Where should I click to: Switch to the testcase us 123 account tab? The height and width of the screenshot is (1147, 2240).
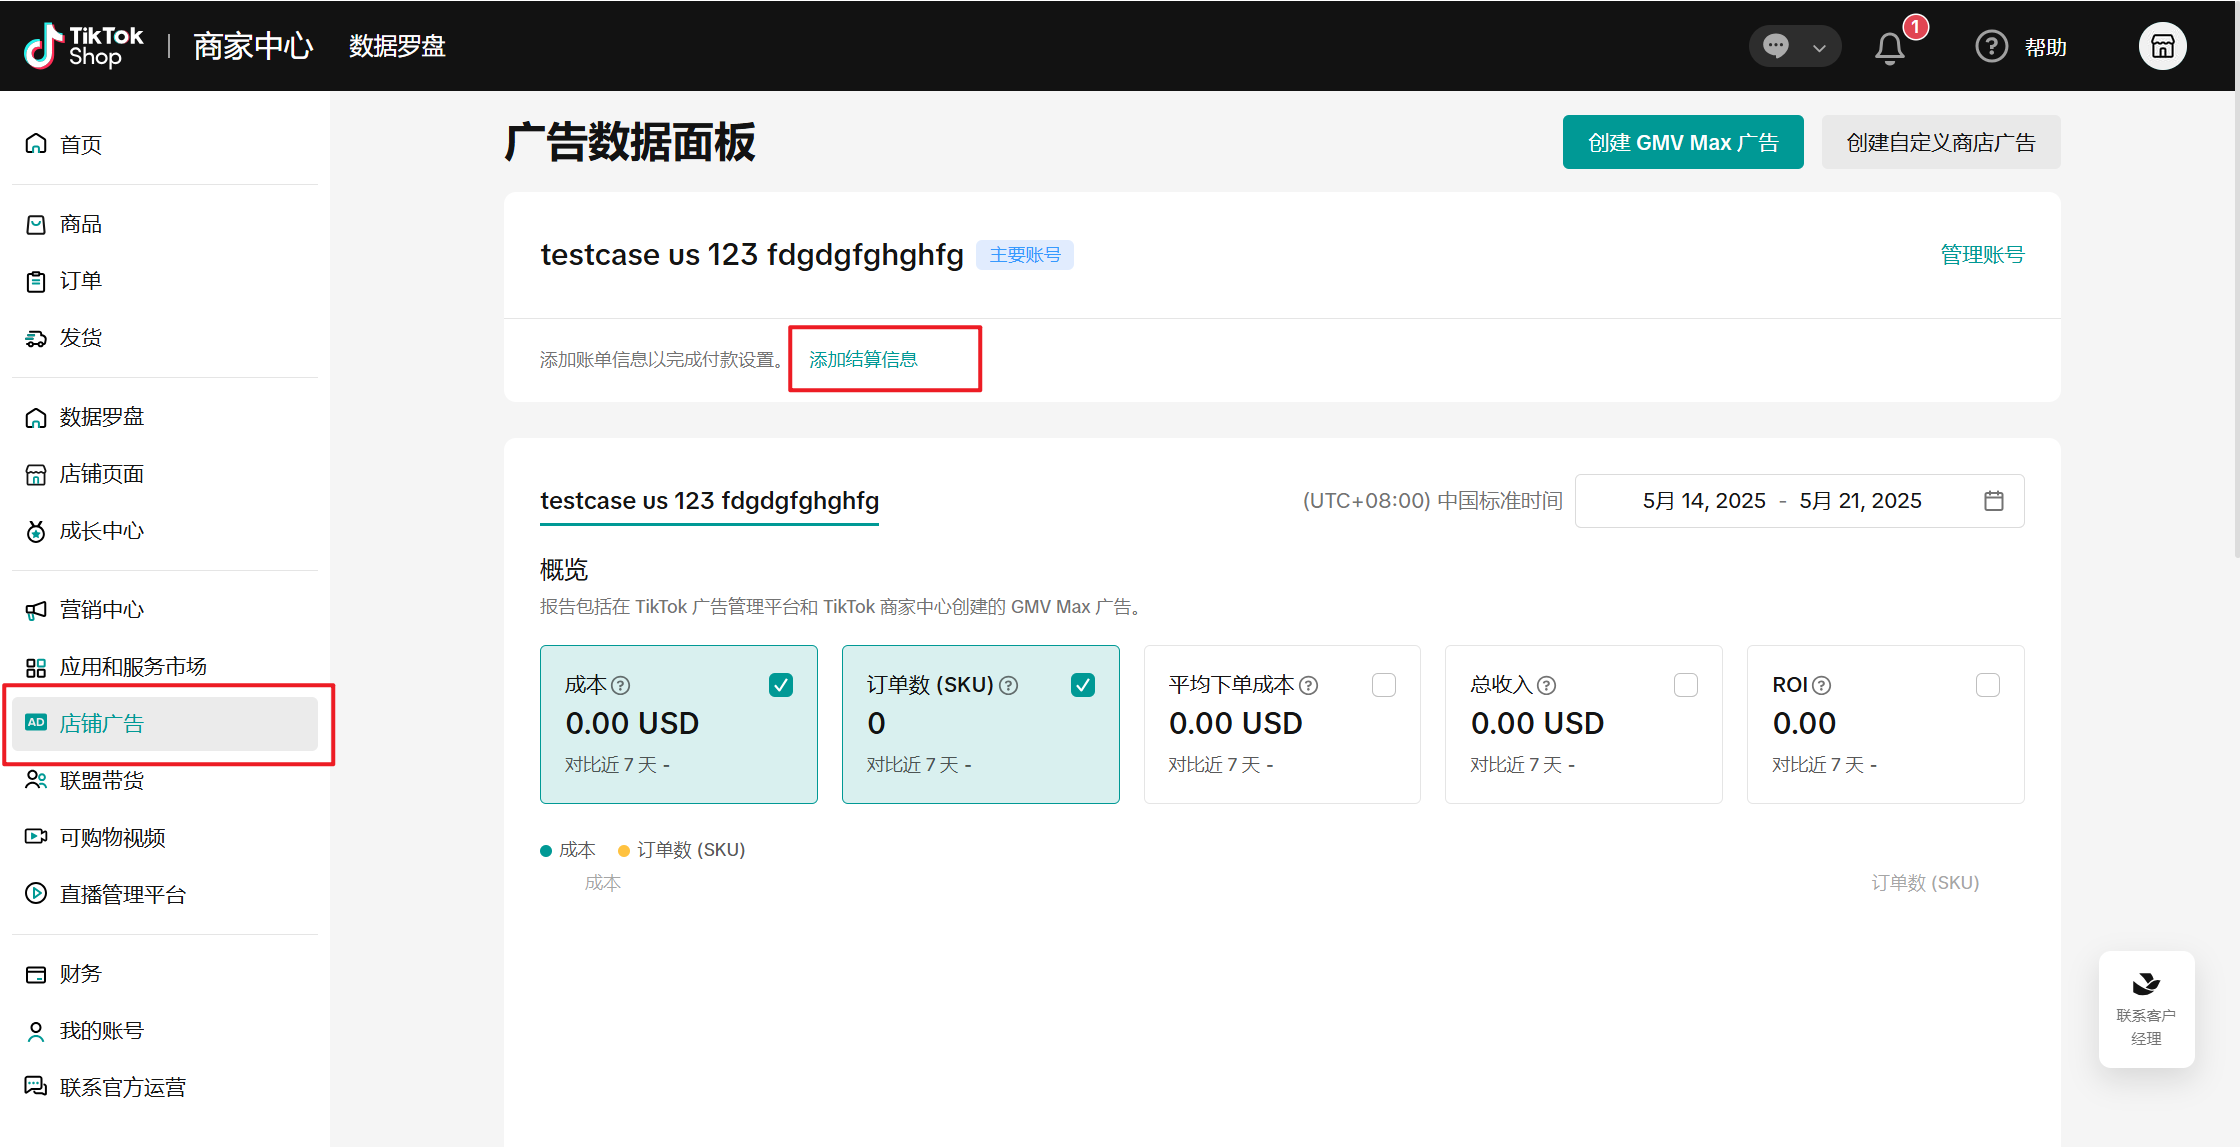(x=709, y=501)
